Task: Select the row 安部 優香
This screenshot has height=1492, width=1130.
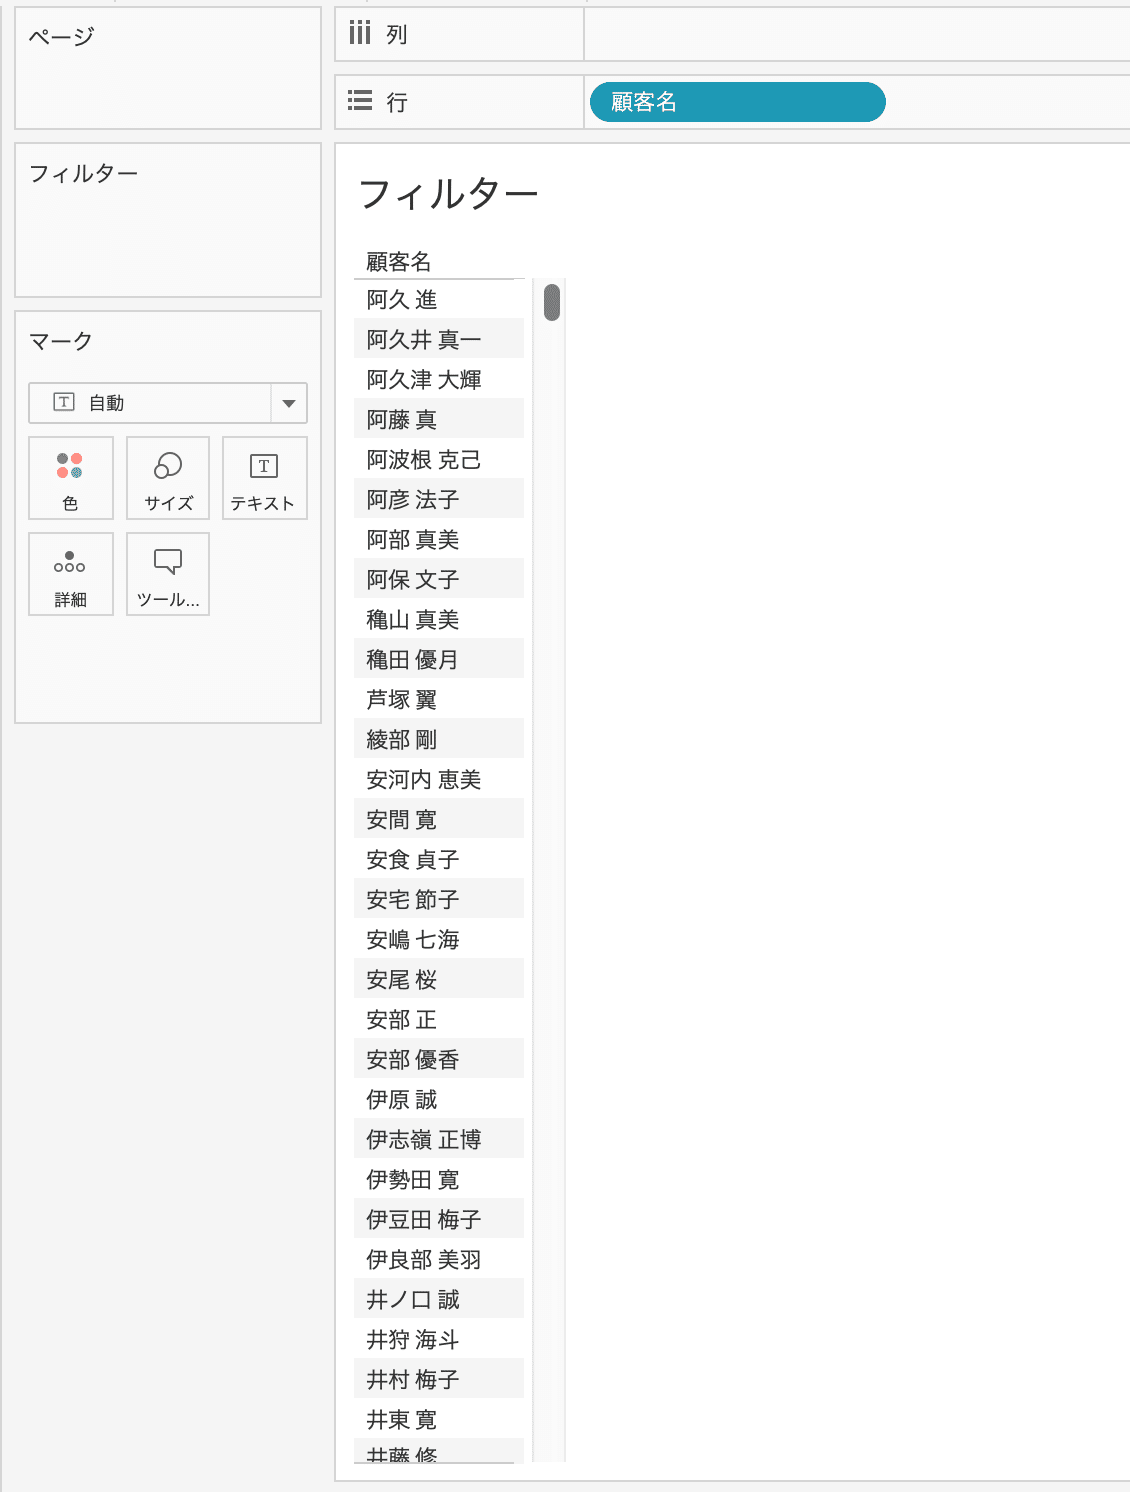Action: tap(439, 1059)
